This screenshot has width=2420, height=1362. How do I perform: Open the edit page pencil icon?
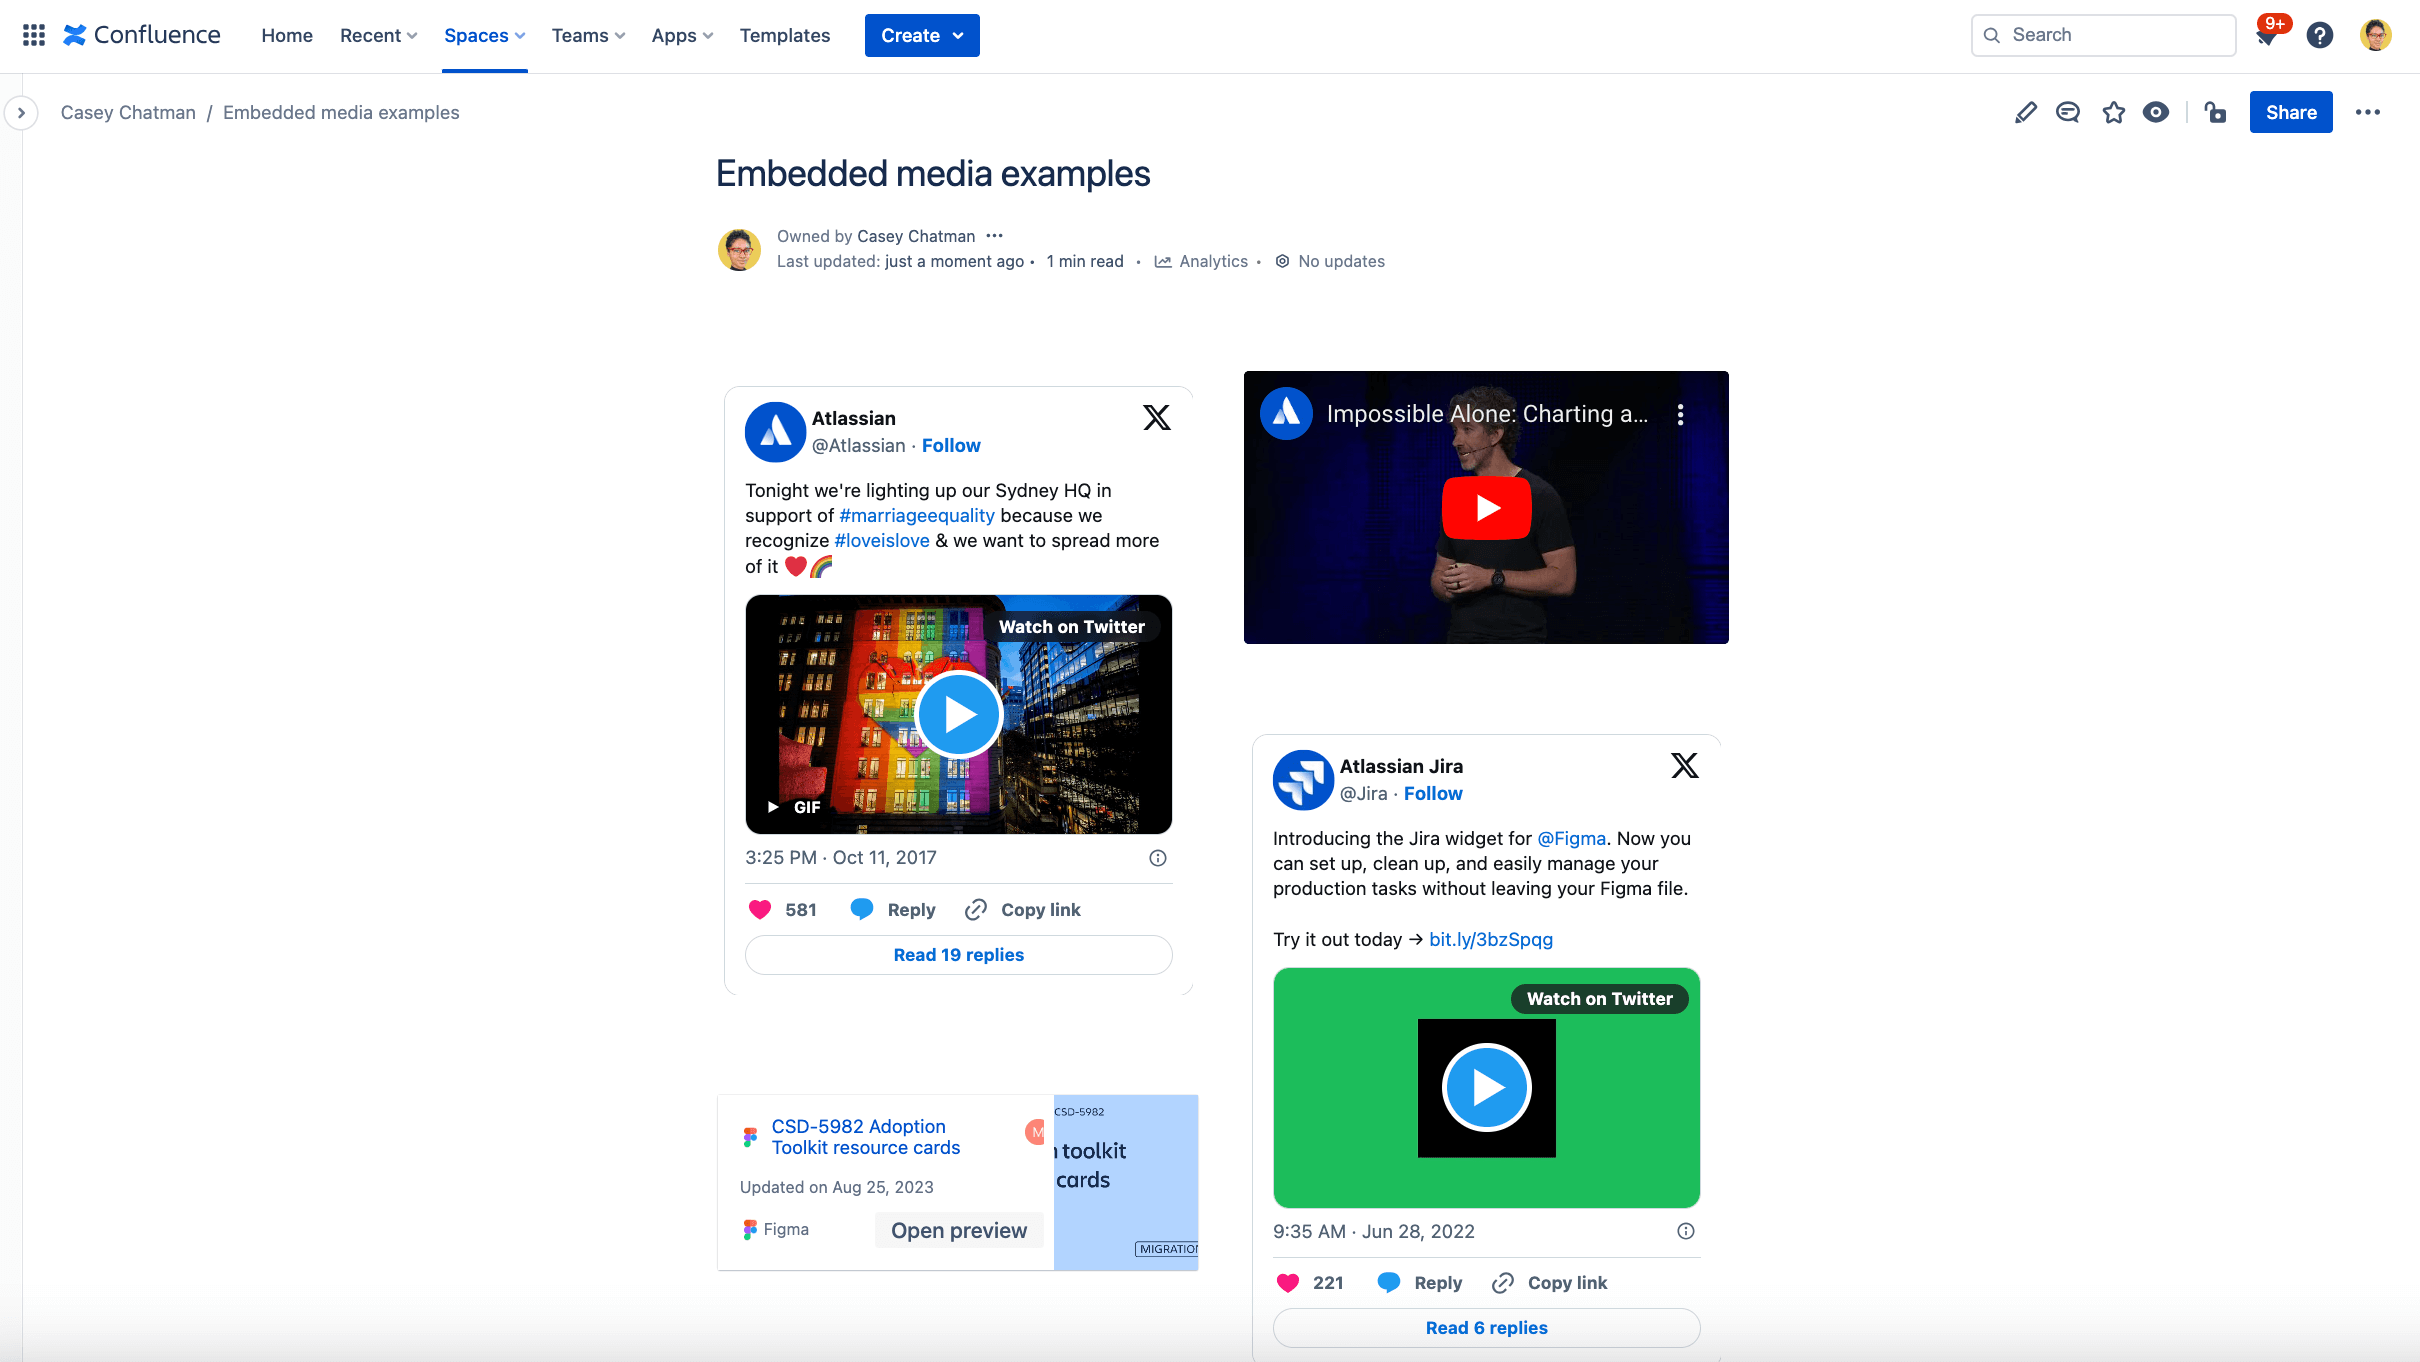(x=2024, y=111)
